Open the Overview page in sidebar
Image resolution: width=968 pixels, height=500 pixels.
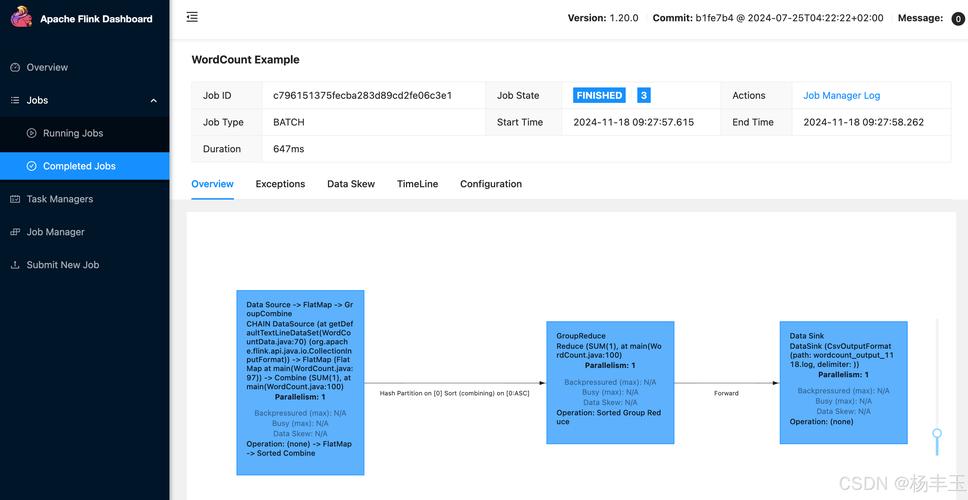[85, 67]
